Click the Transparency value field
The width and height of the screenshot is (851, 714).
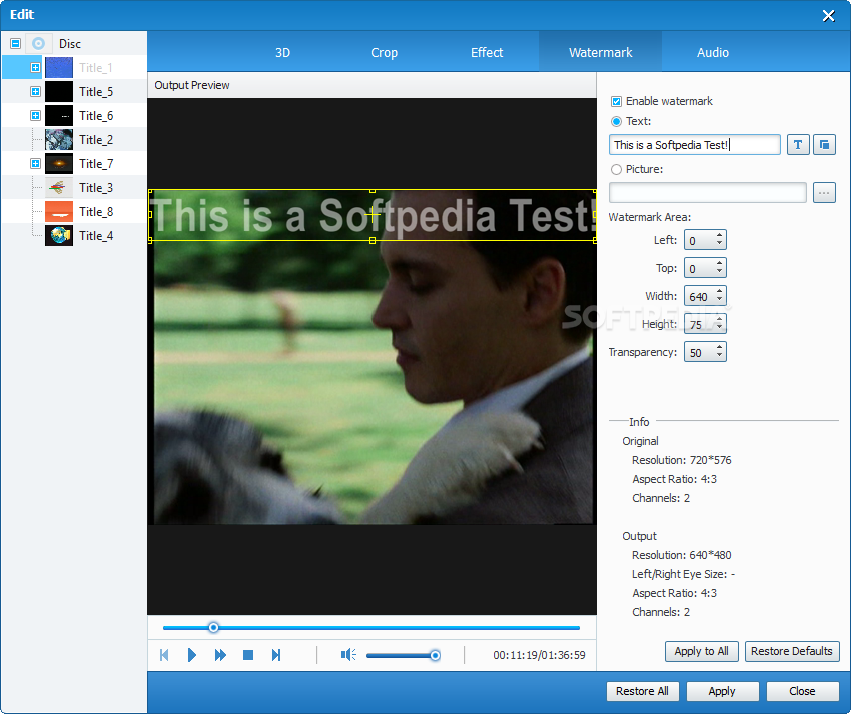click(700, 353)
